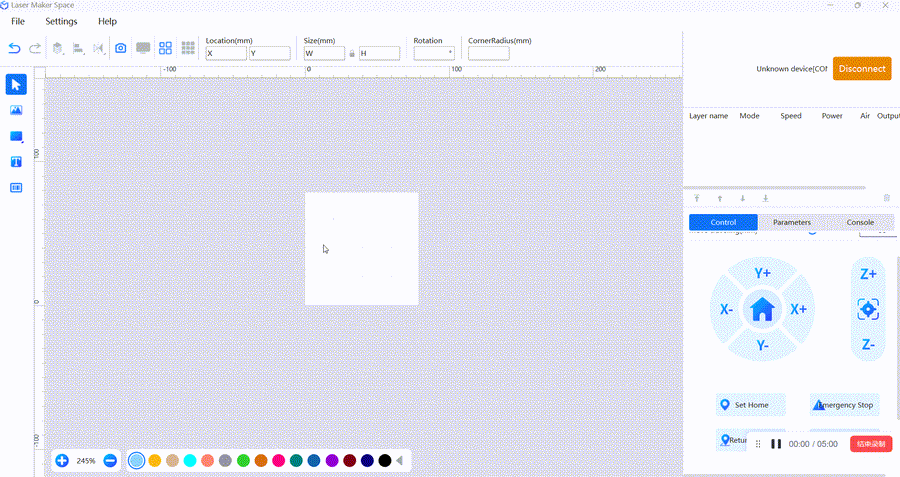Screen dimensions: 900x477
Task: Jog the laser with Y+
Action: point(762,273)
